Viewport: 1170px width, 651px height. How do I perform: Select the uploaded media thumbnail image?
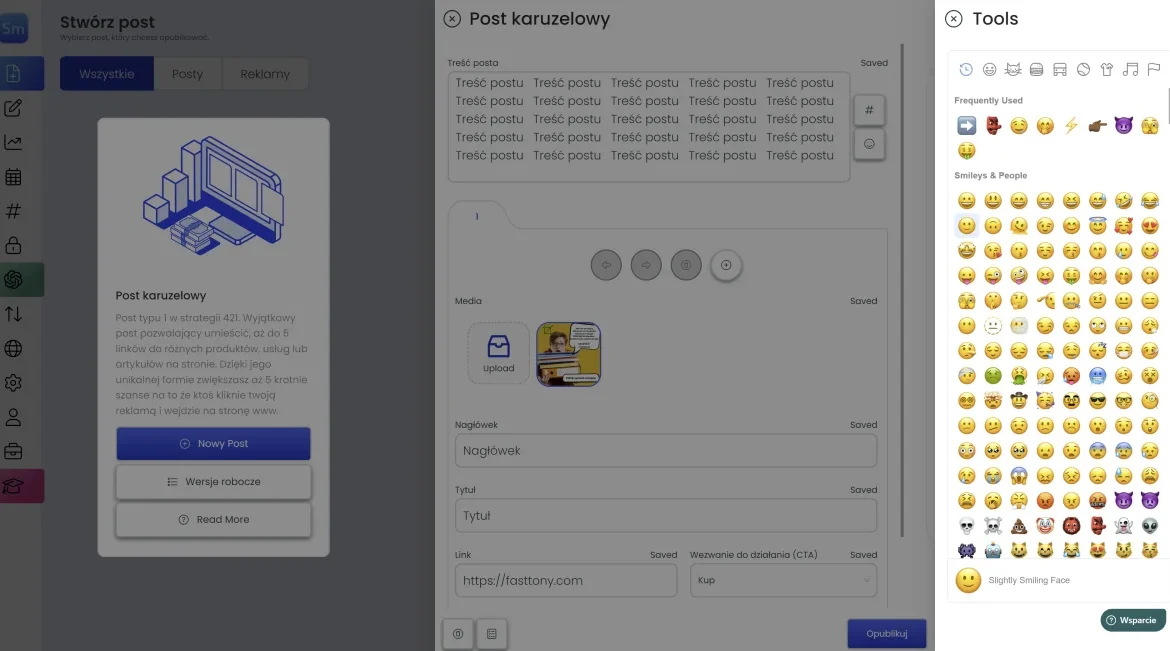(x=568, y=354)
